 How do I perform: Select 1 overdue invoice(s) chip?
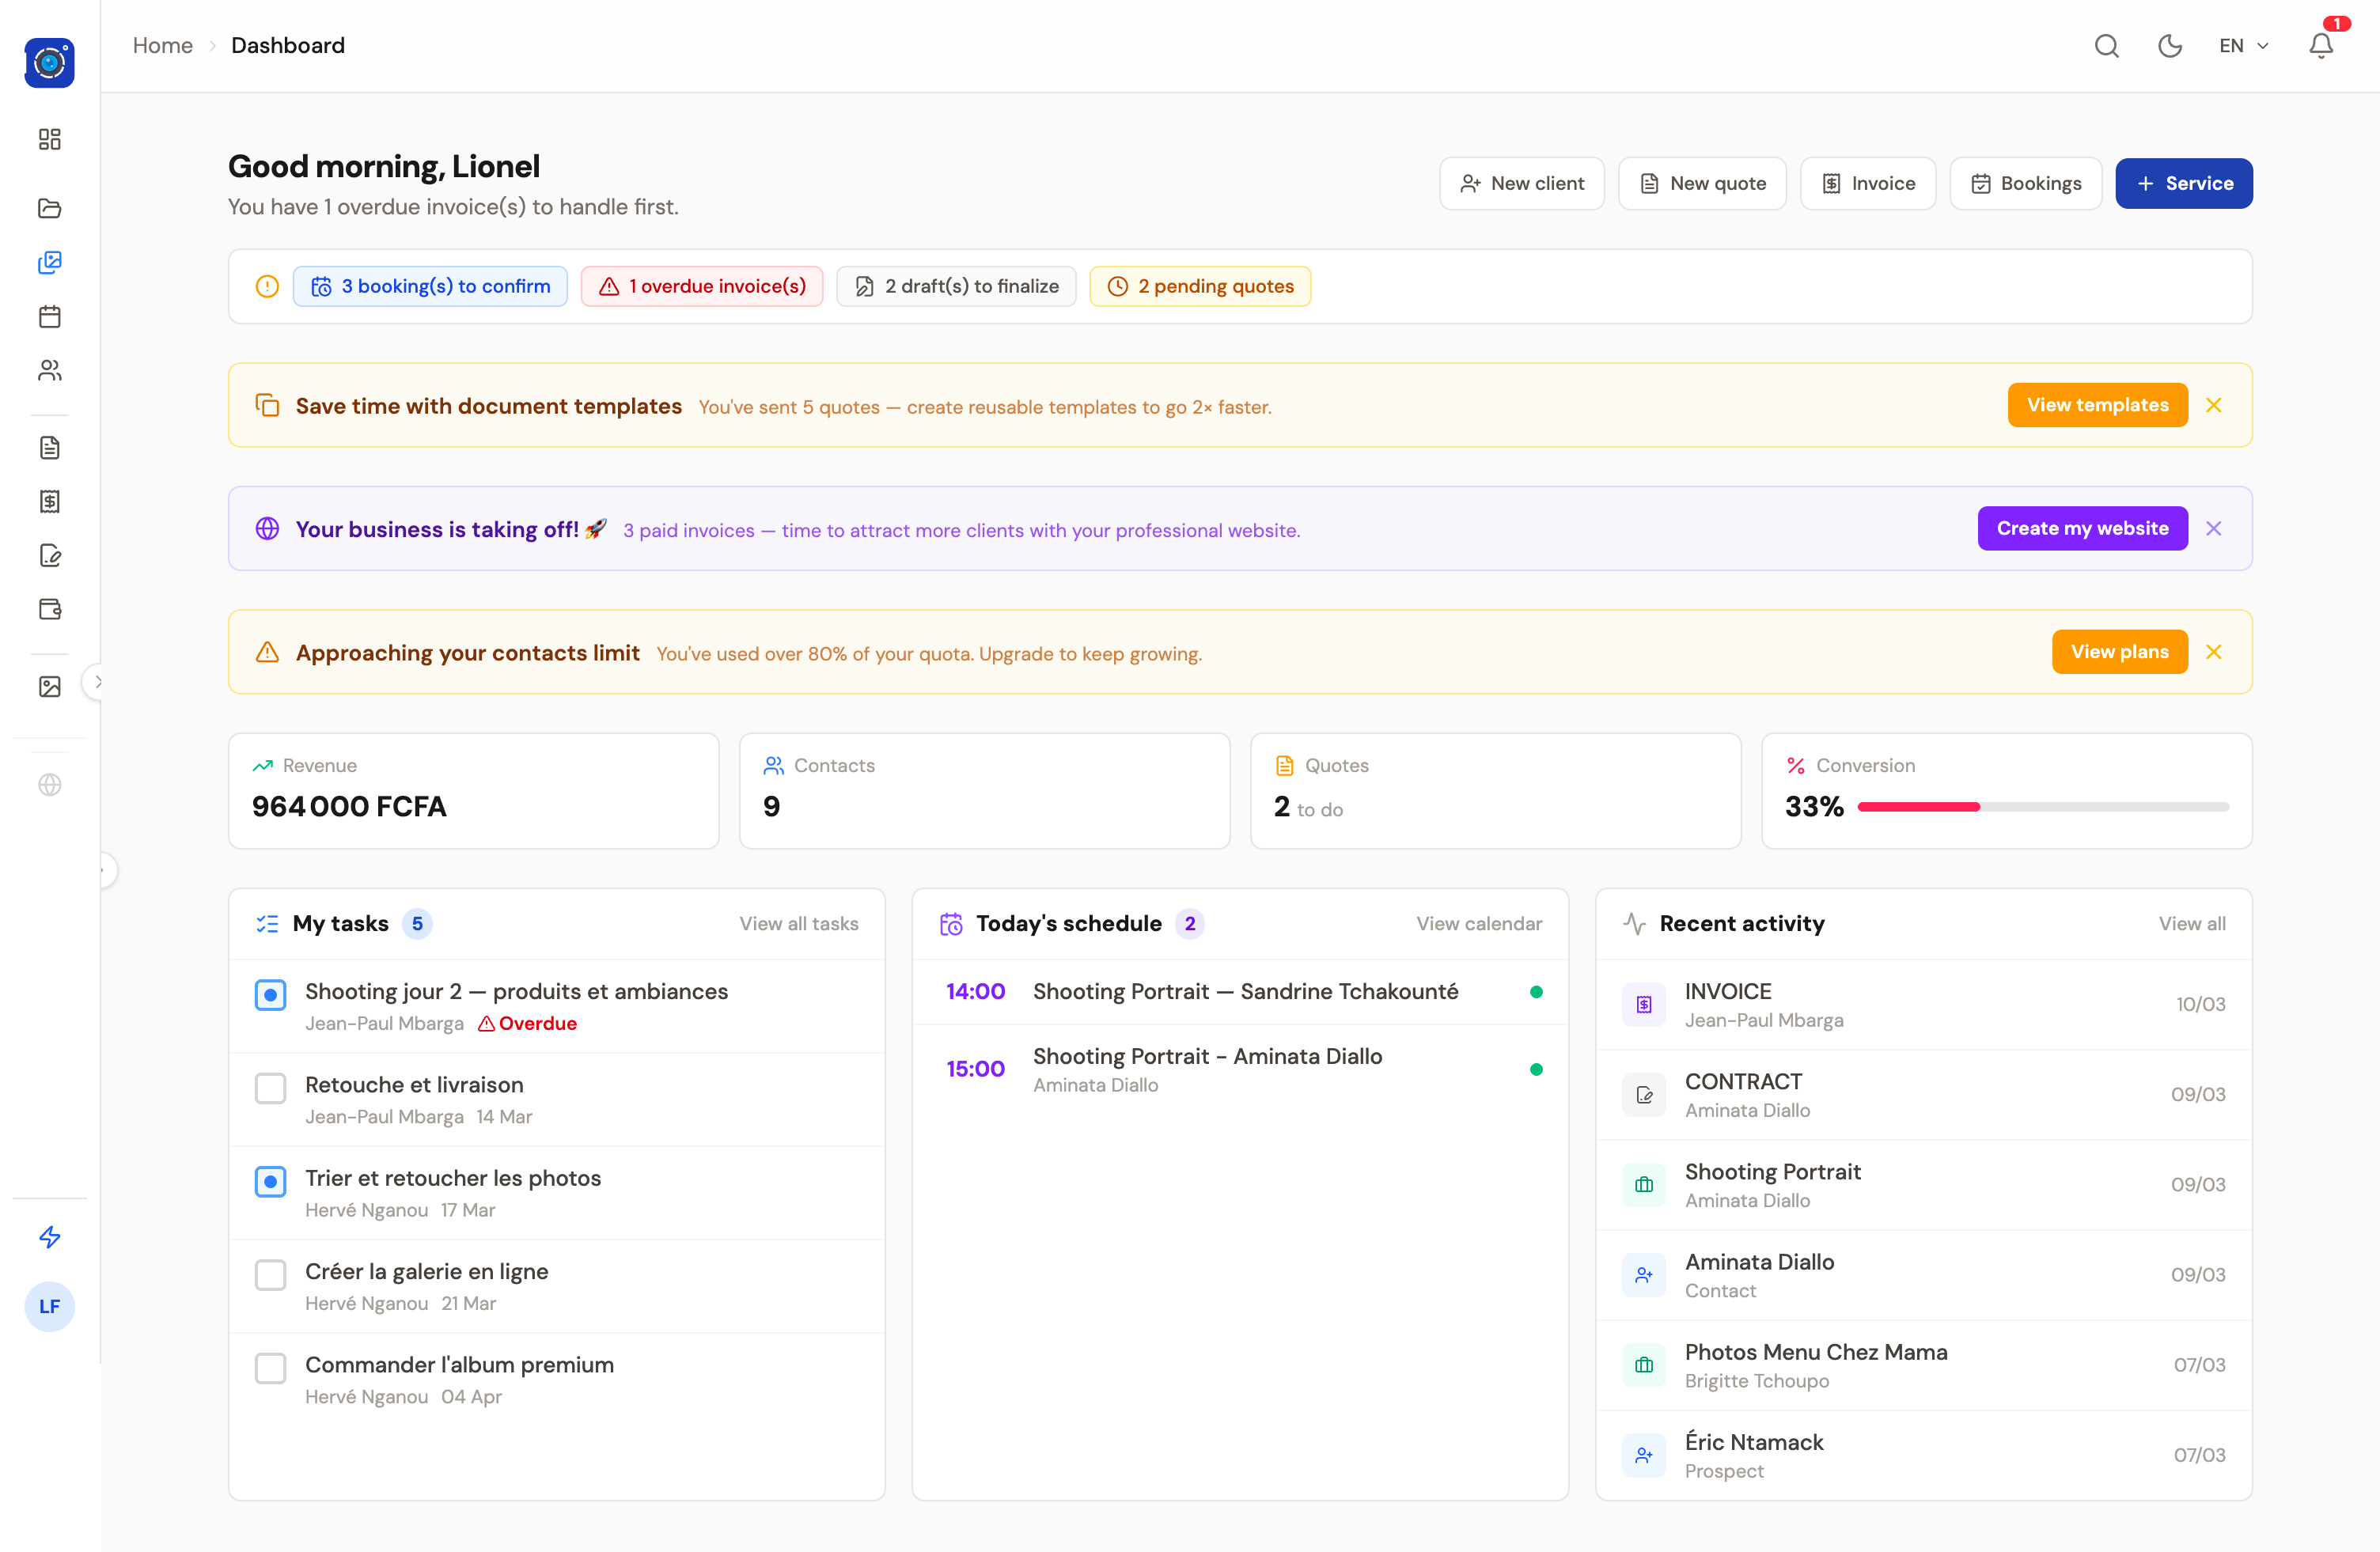pos(702,286)
